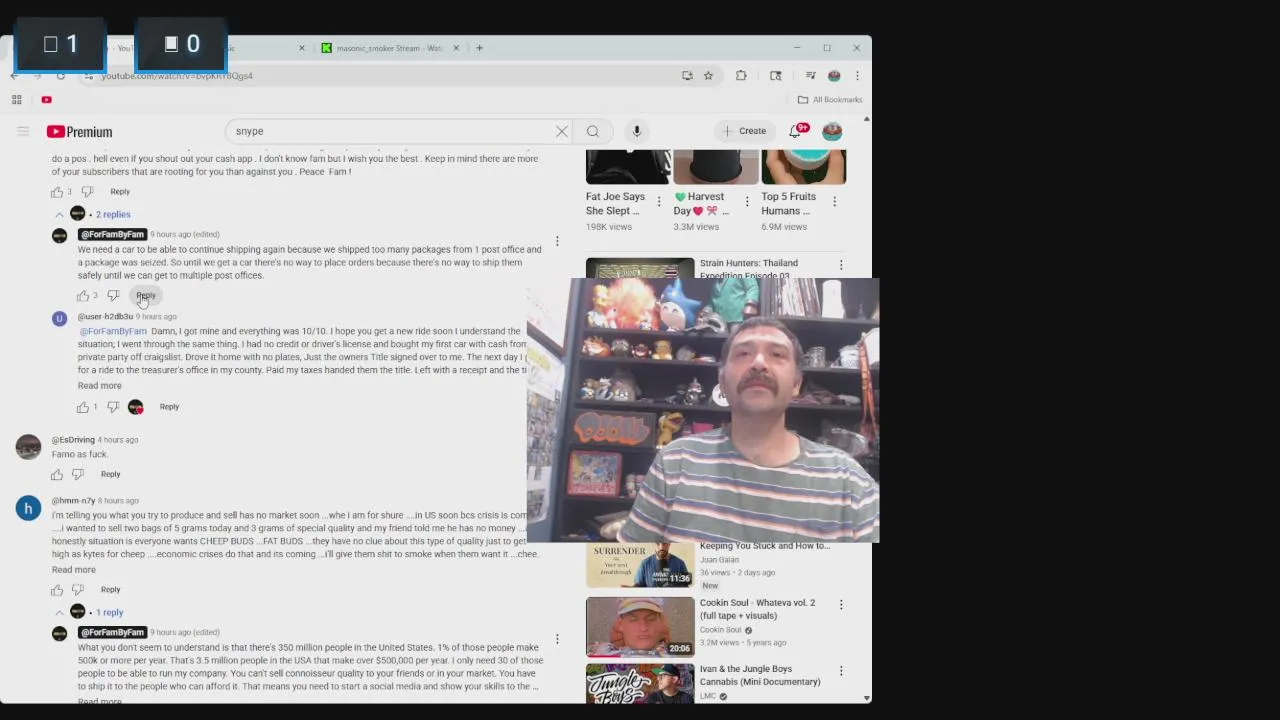Click the page scrollbar down arrow
Screen dimensions: 1280x720
866,698
